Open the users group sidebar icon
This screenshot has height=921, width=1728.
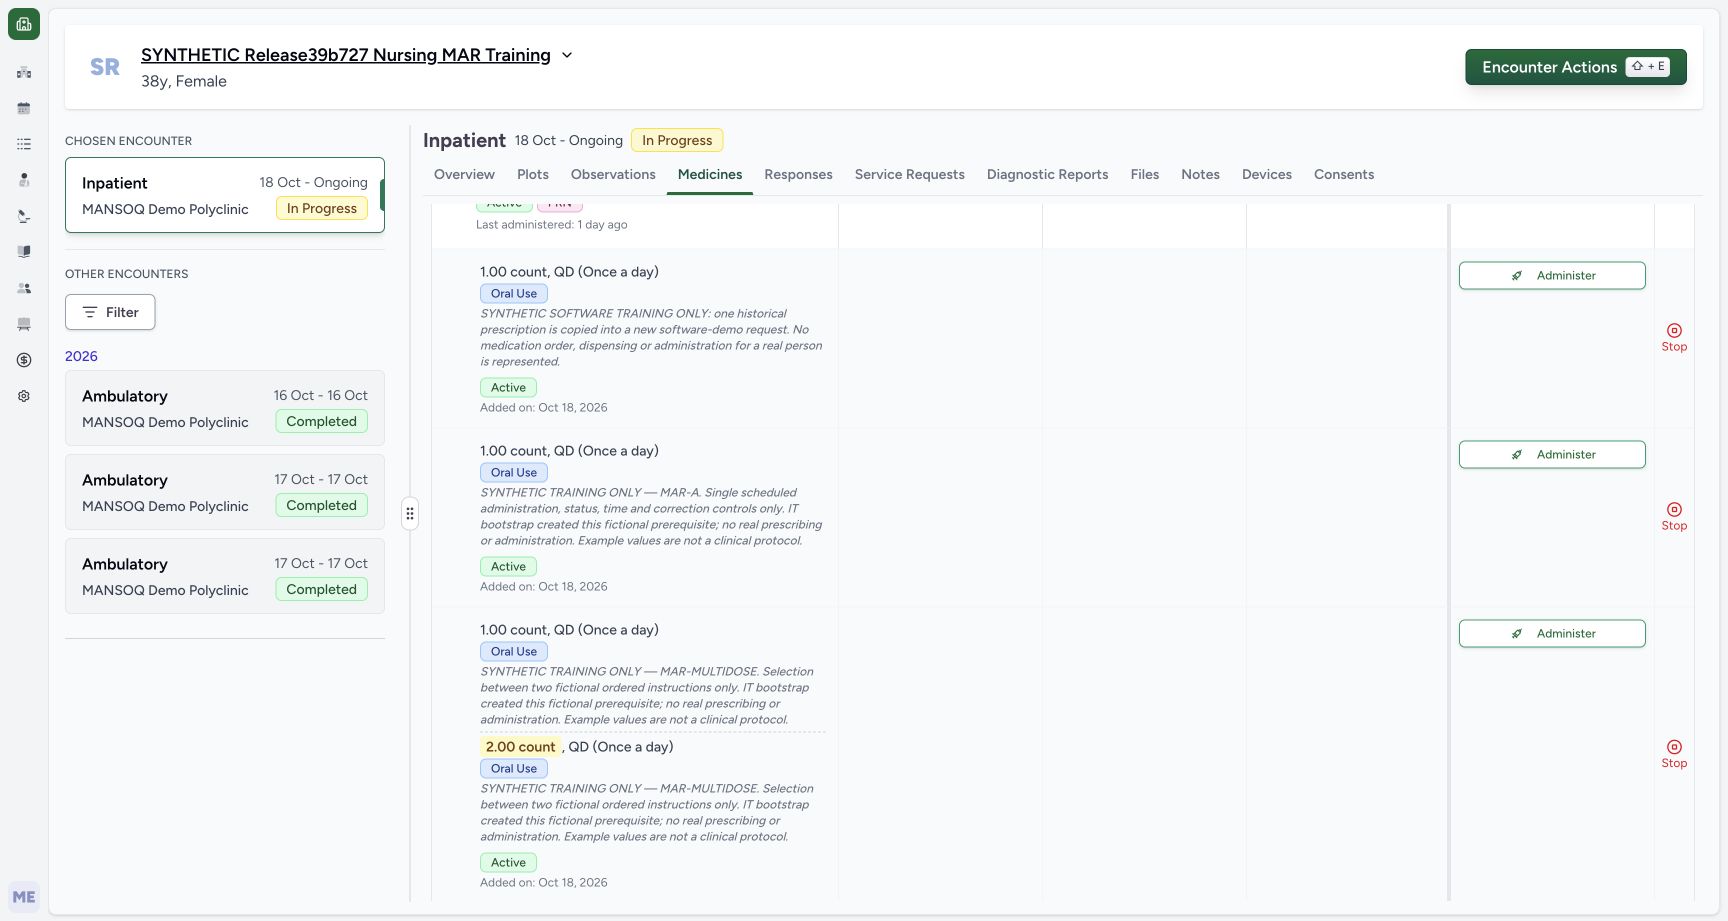[24, 288]
